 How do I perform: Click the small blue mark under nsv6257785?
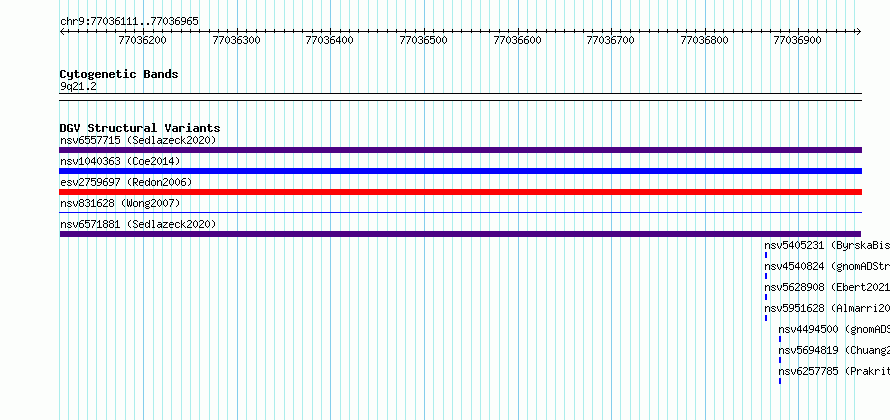[780, 381]
